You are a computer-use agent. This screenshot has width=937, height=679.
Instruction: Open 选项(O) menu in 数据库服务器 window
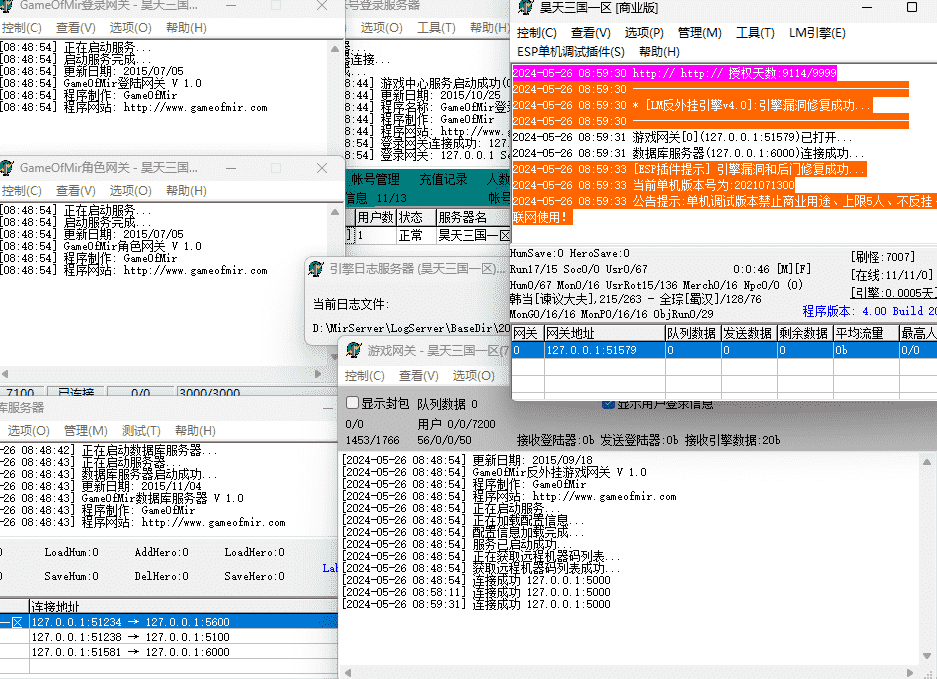28,431
